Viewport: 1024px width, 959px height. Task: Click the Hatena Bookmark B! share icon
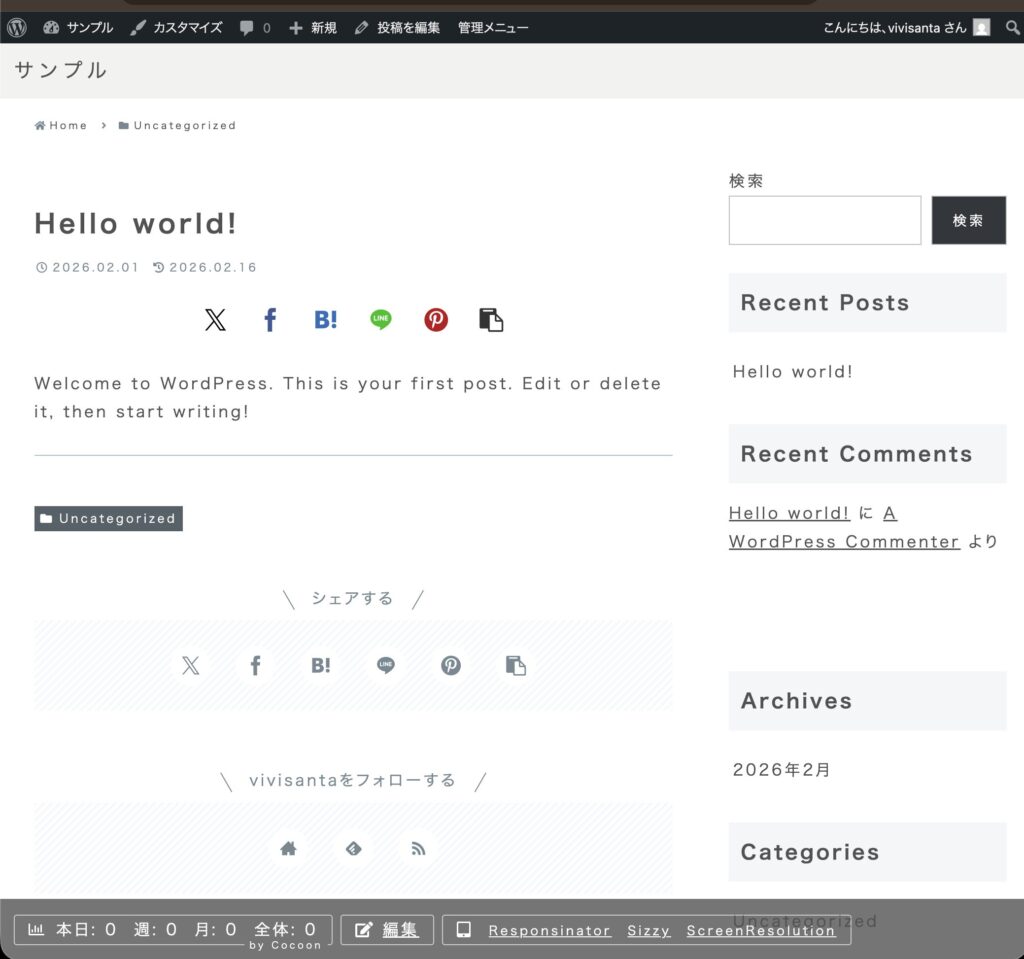pyautogui.click(x=326, y=320)
